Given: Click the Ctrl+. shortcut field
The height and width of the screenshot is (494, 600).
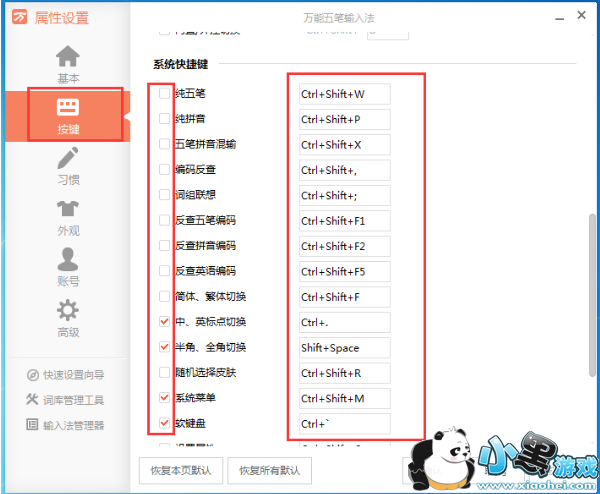Looking at the screenshot, I should click(x=344, y=322).
